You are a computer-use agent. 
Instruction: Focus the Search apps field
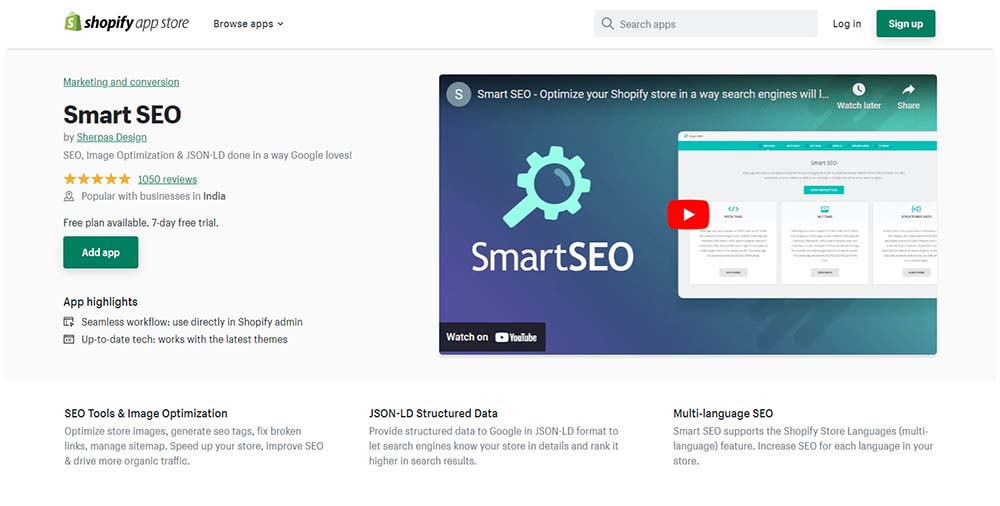[705, 24]
